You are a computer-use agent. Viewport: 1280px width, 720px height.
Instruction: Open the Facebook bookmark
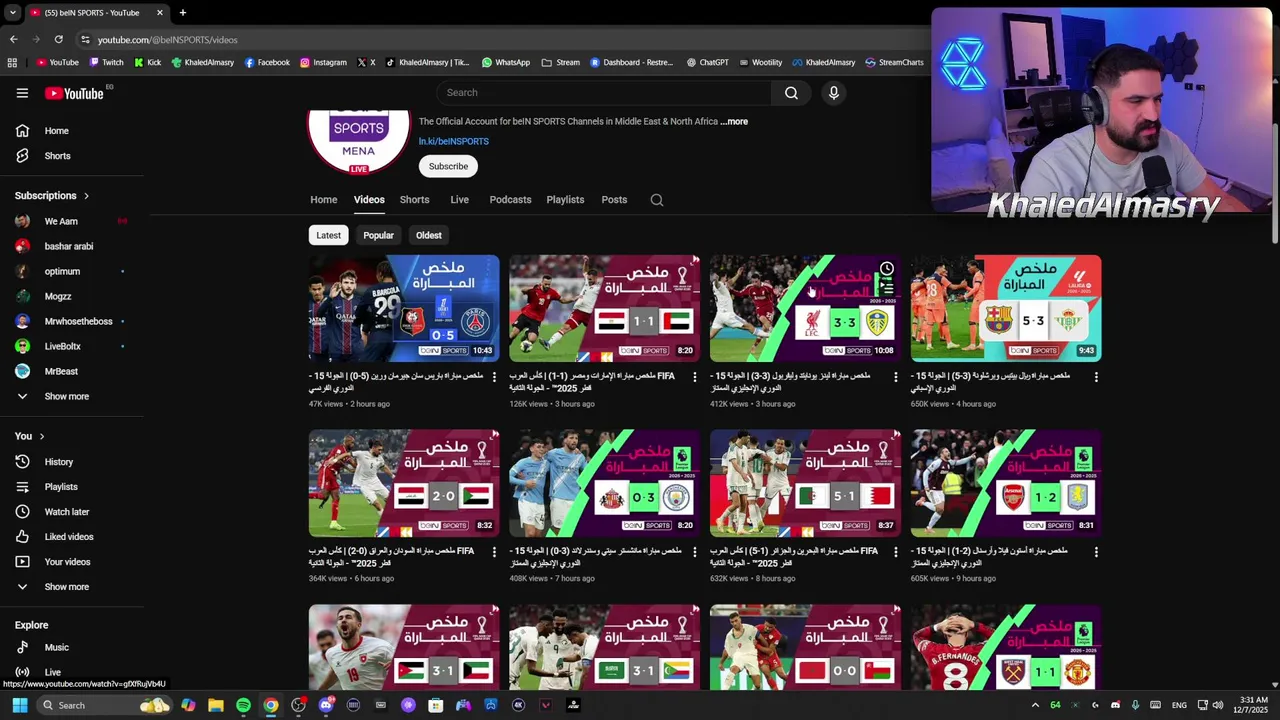(266, 62)
